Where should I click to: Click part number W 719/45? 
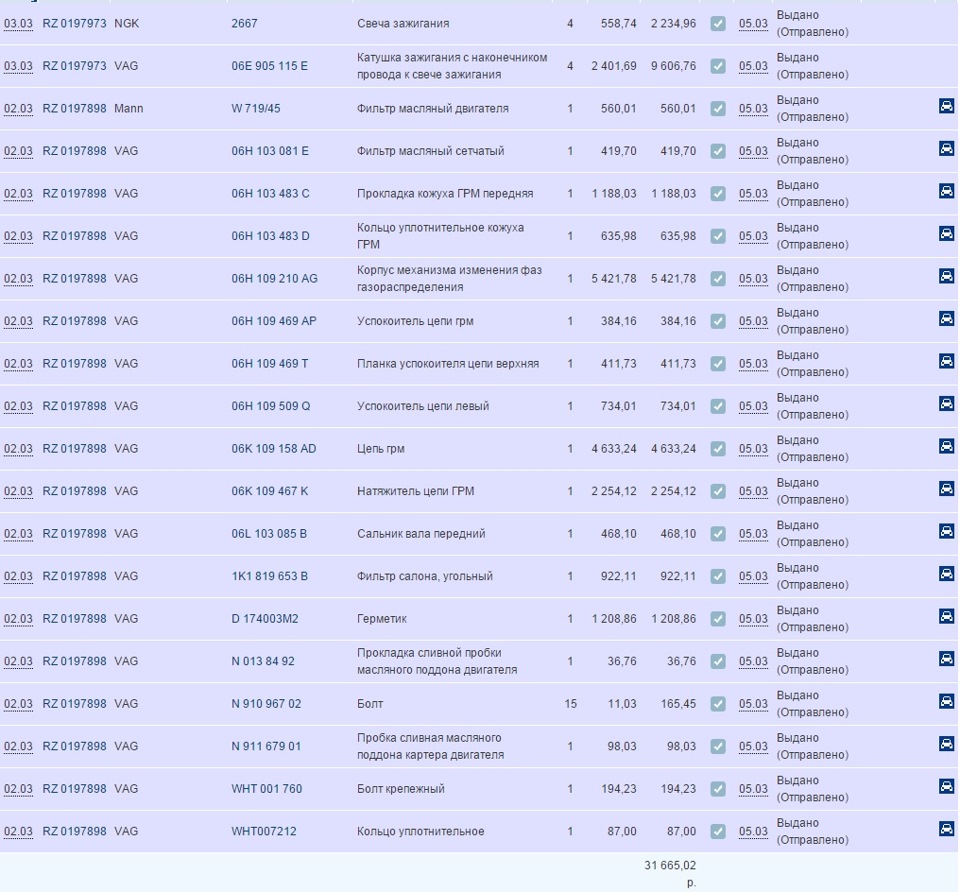pyautogui.click(x=256, y=109)
